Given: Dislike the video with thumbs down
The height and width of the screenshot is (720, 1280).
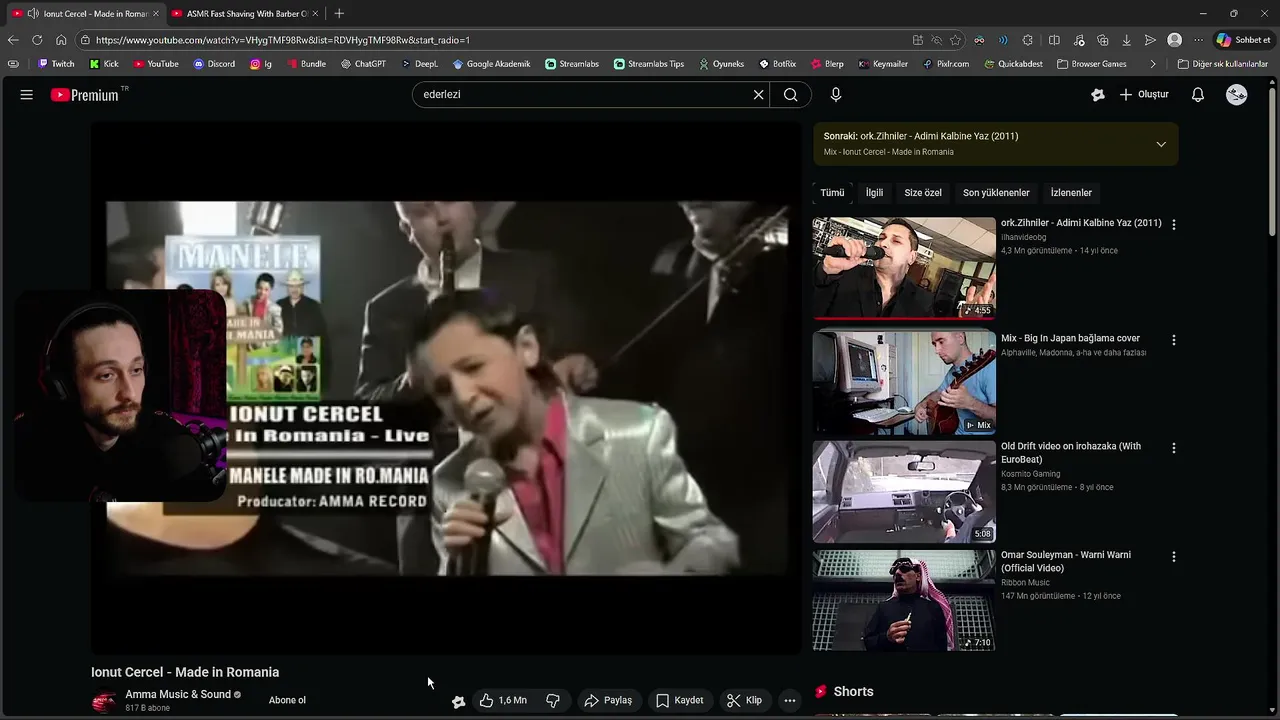Looking at the screenshot, I should tap(553, 700).
